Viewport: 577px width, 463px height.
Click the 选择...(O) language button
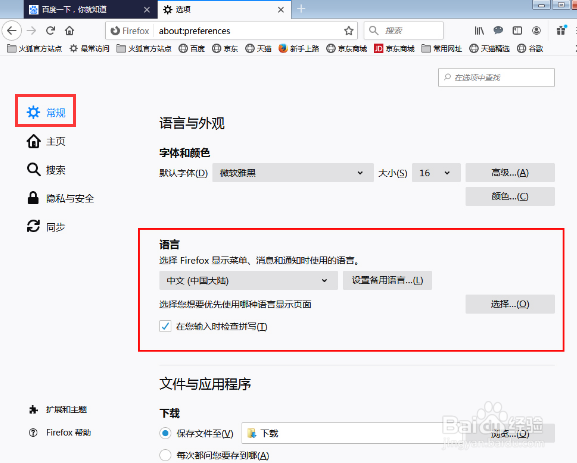point(510,304)
